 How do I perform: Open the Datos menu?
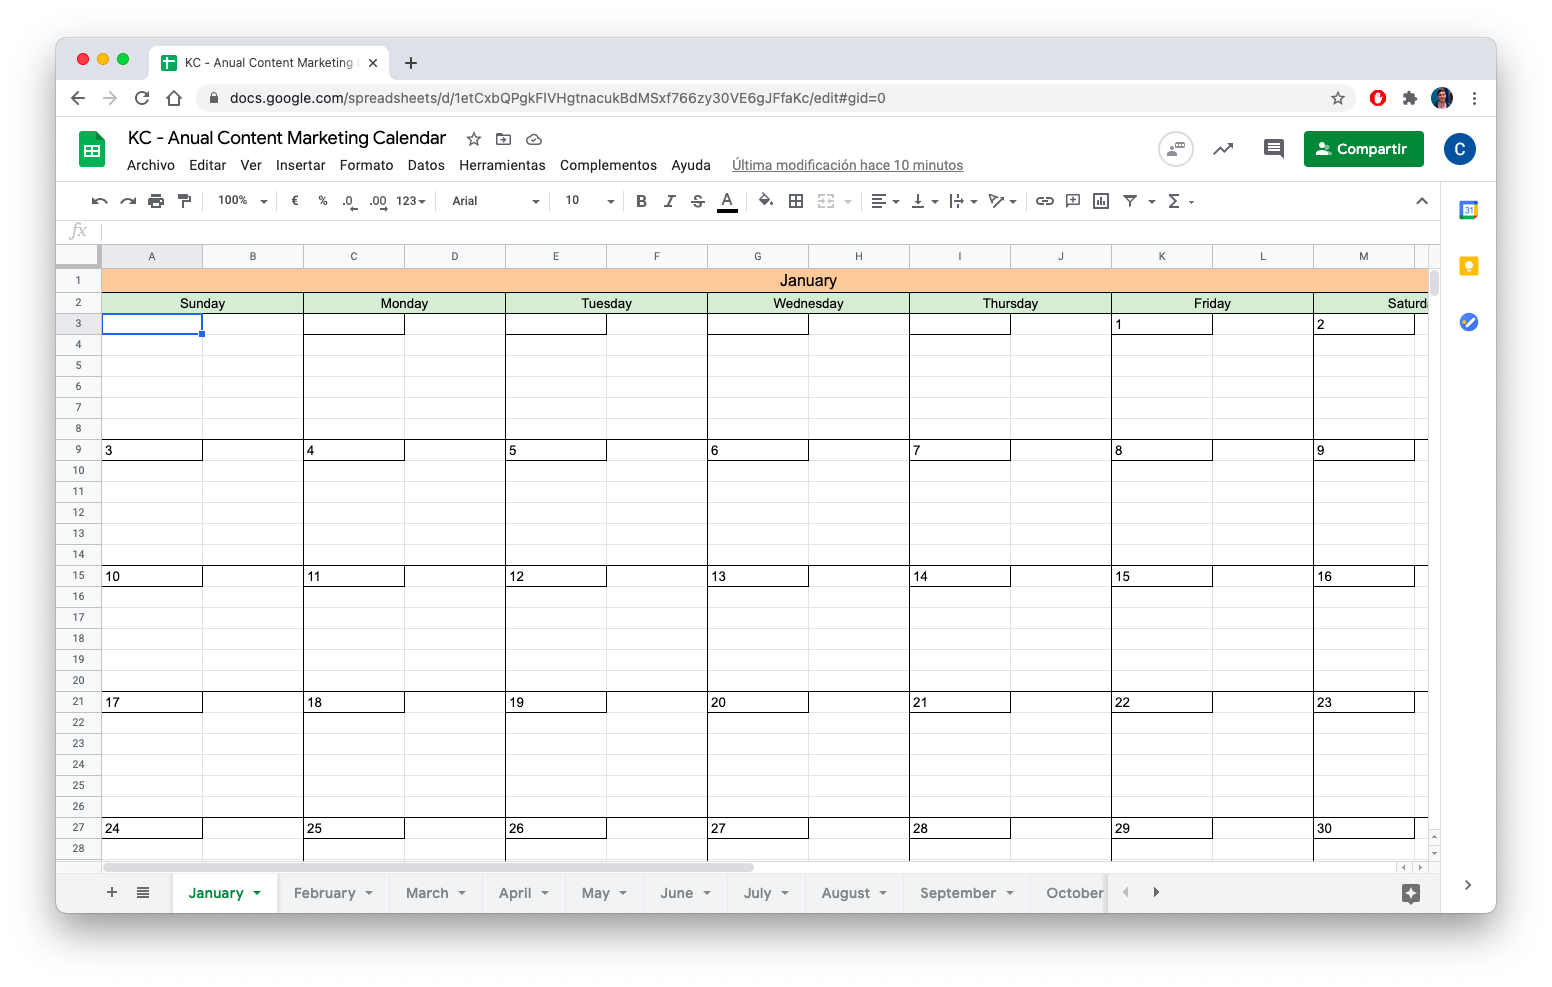(x=426, y=165)
